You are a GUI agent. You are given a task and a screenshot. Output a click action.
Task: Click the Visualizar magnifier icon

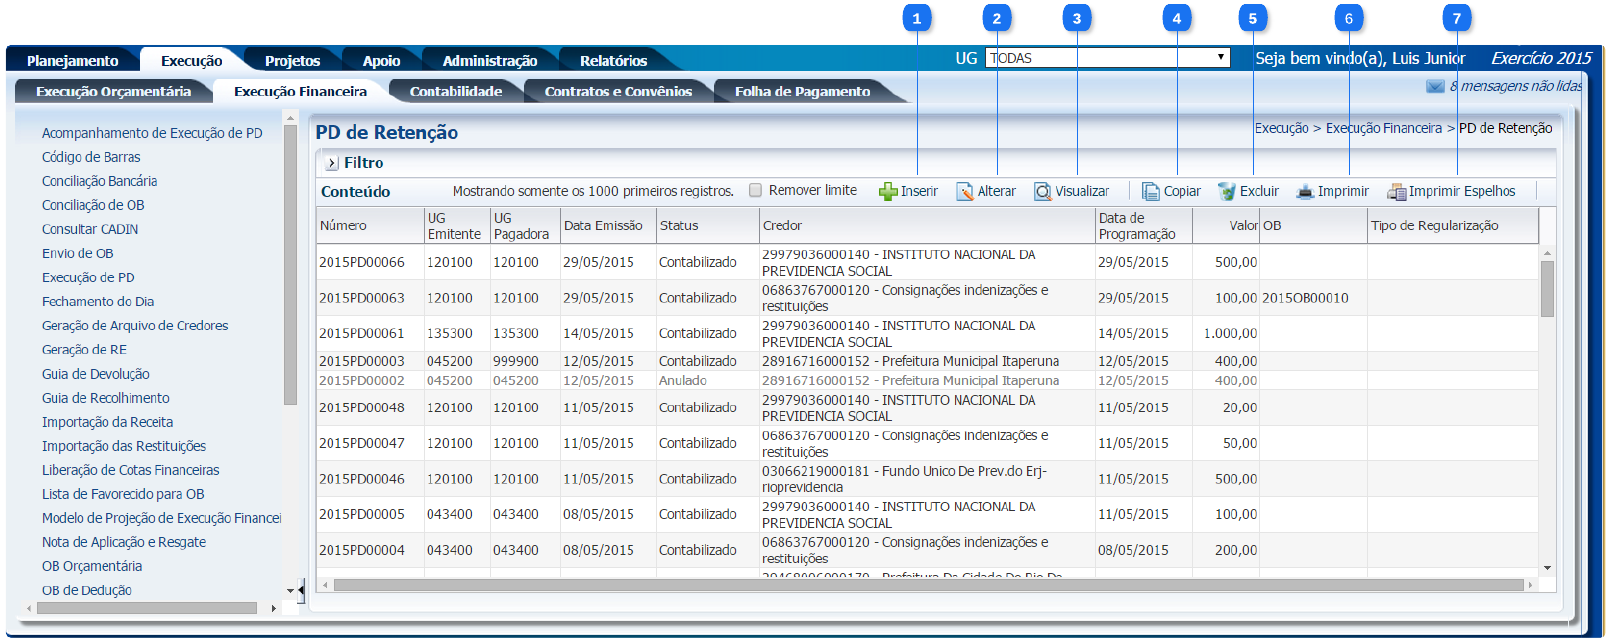tap(1043, 192)
